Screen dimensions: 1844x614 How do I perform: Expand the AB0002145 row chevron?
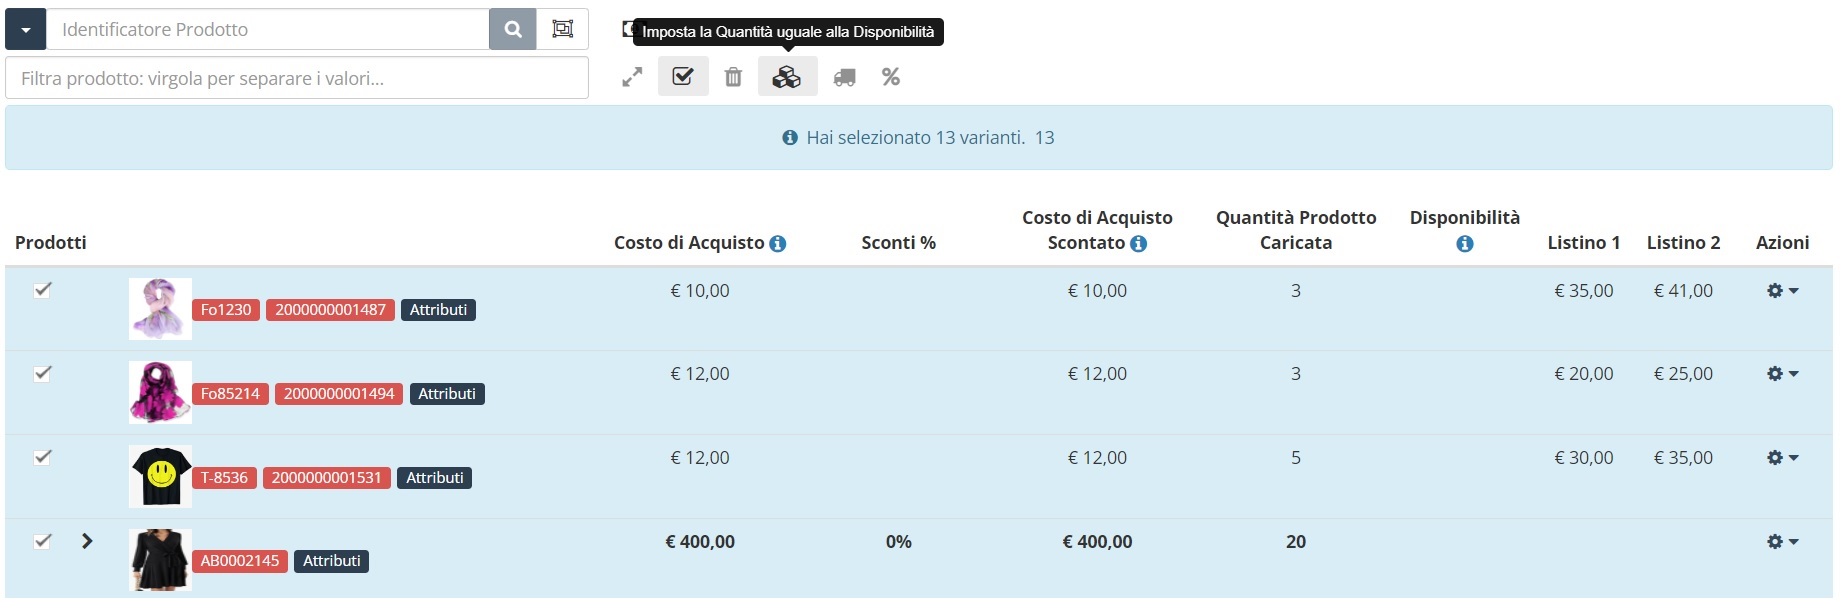(87, 541)
